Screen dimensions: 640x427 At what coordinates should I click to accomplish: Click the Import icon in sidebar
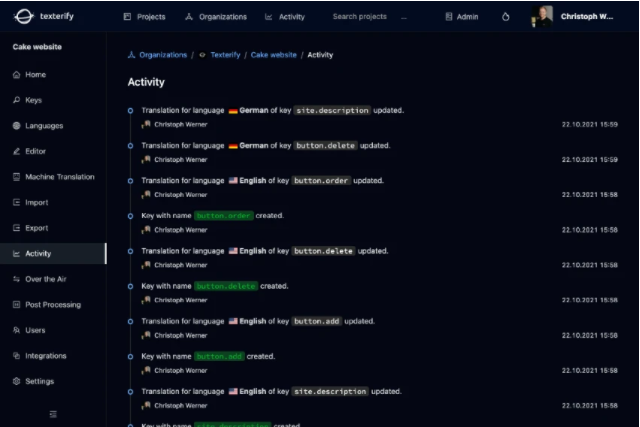coord(16,202)
